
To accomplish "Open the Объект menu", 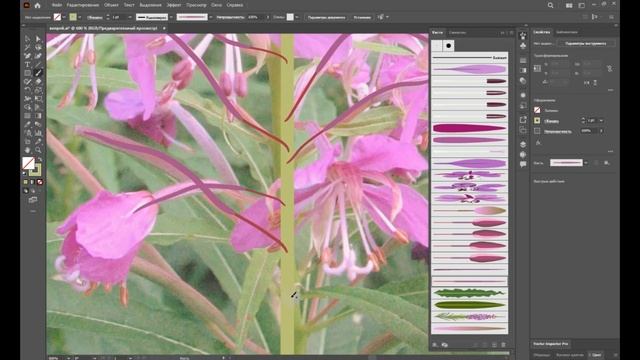I will pyautogui.click(x=111, y=5).
